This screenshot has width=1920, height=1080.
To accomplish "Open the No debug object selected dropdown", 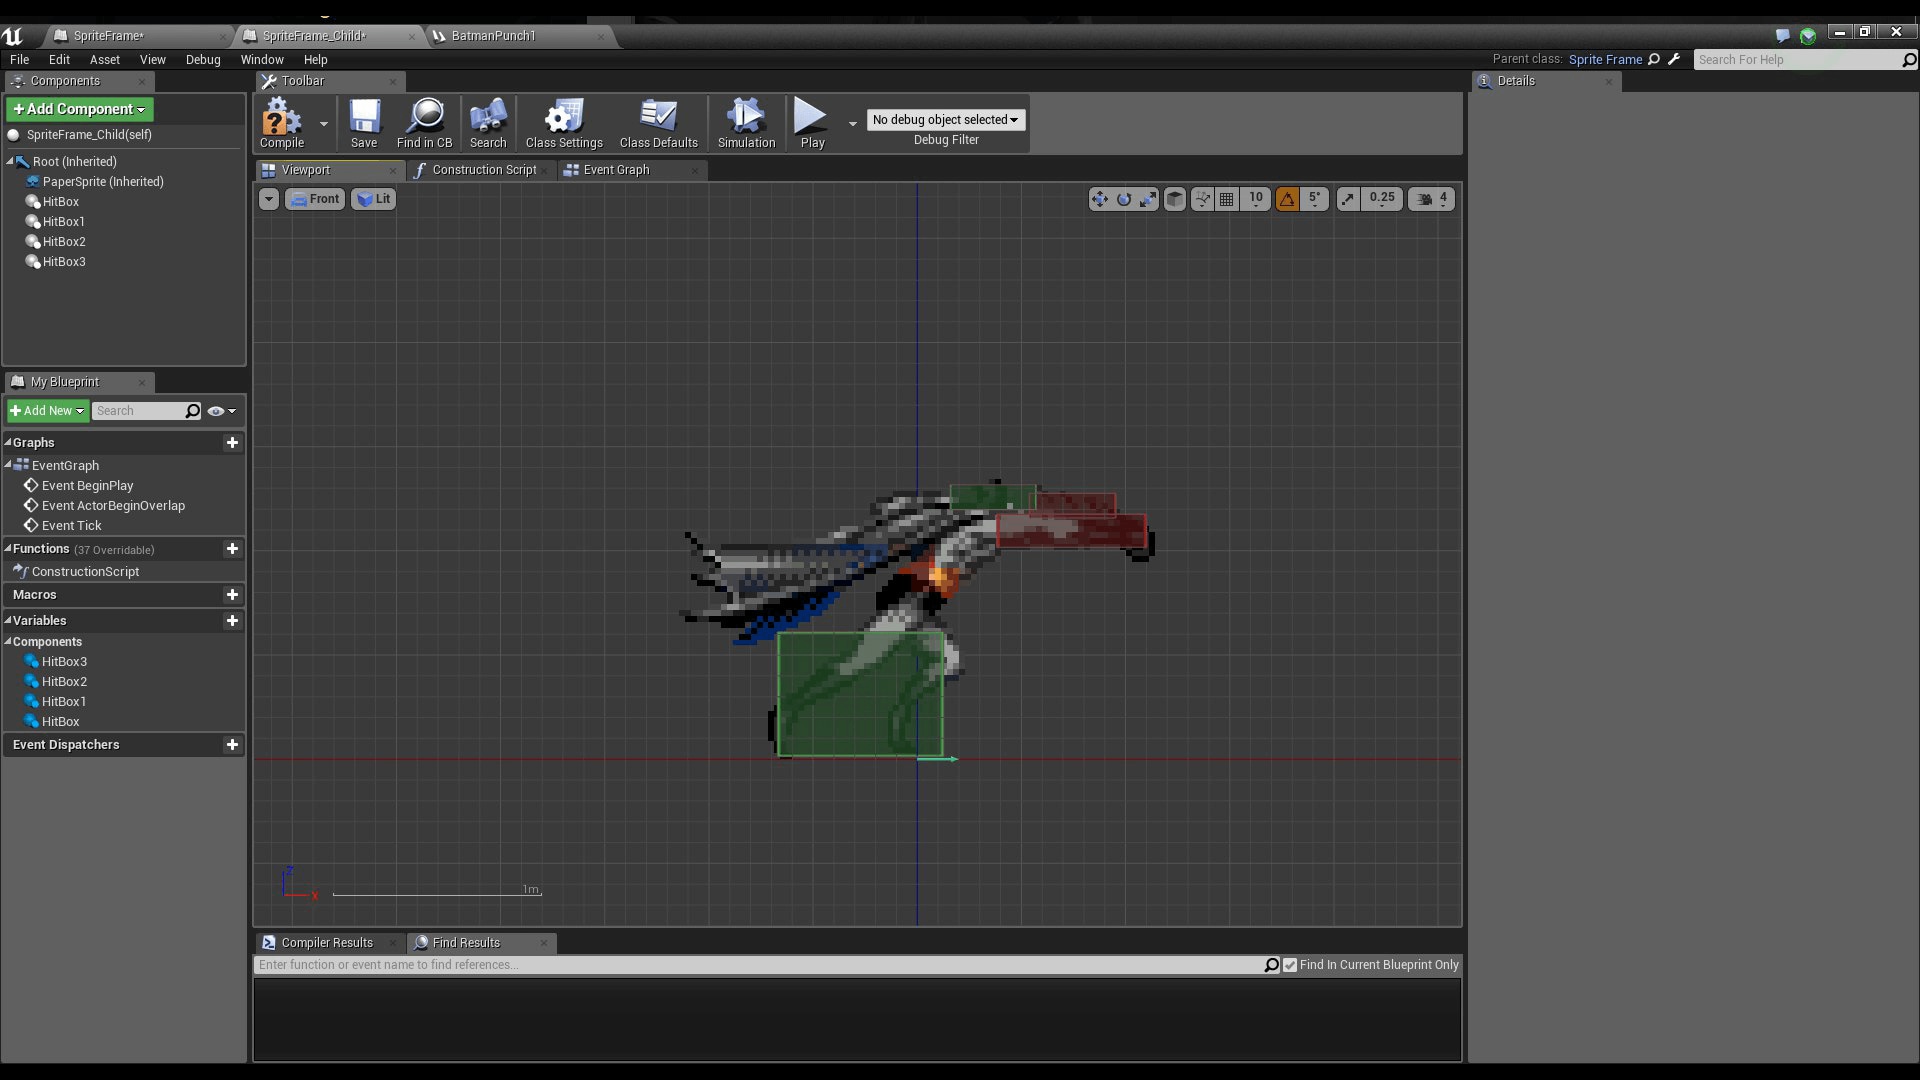I will [944, 119].
